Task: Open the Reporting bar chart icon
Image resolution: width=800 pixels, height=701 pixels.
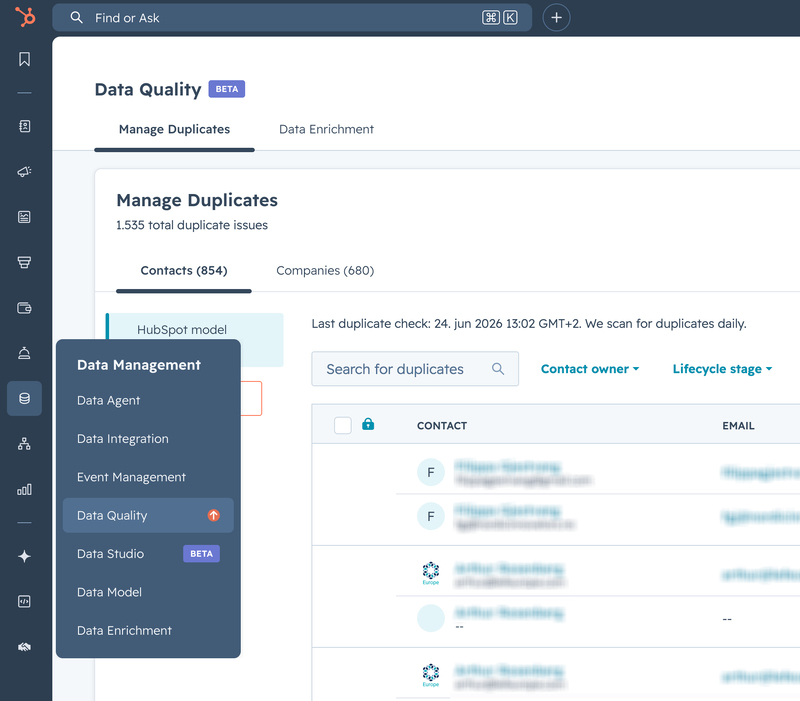Action: click(x=24, y=489)
